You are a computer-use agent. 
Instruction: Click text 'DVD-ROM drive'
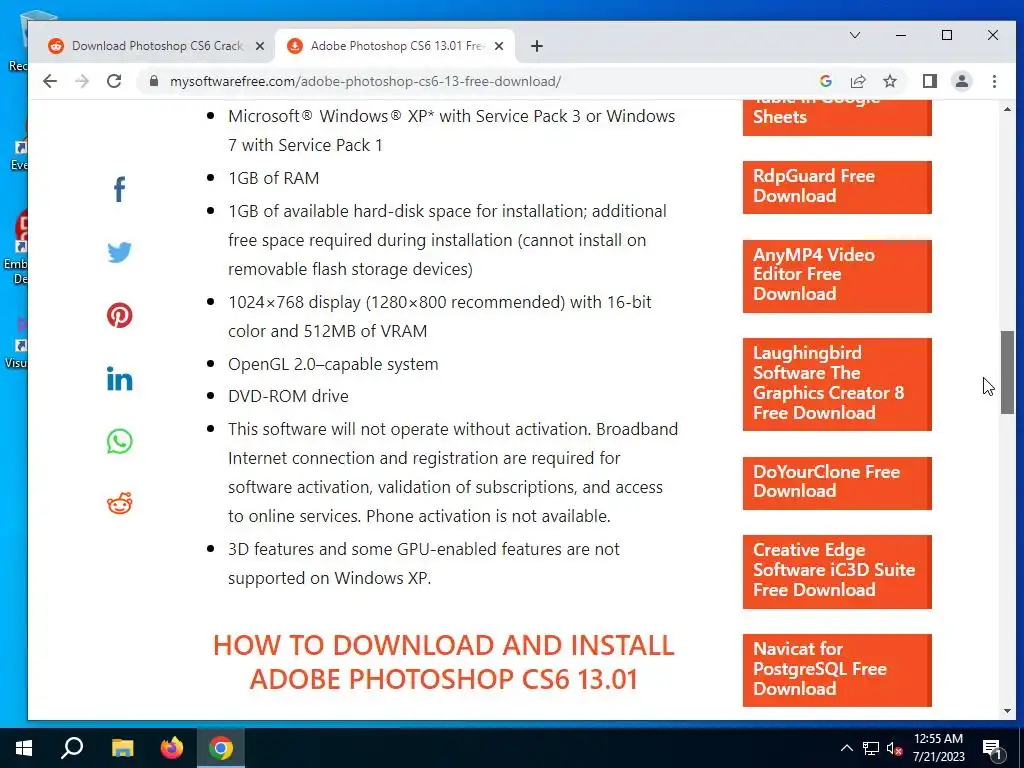(288, 396)
